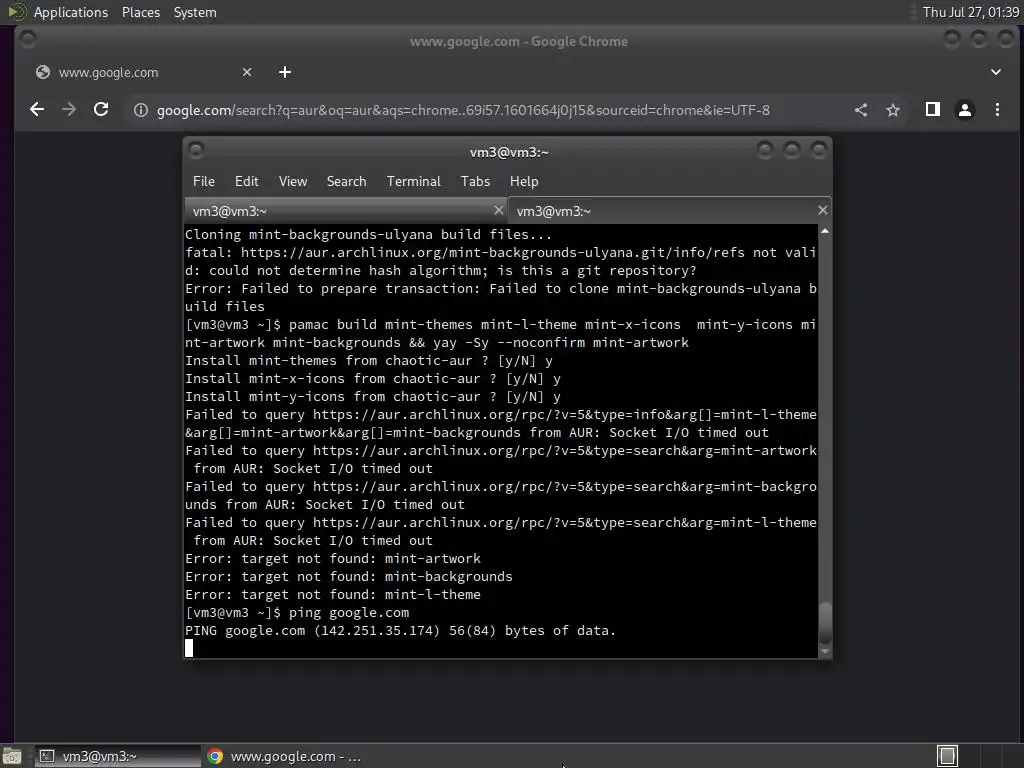Click 'Error: target not found: mint-backgrounds' line
Screen dimensions: 1024x768
point(349,577)
